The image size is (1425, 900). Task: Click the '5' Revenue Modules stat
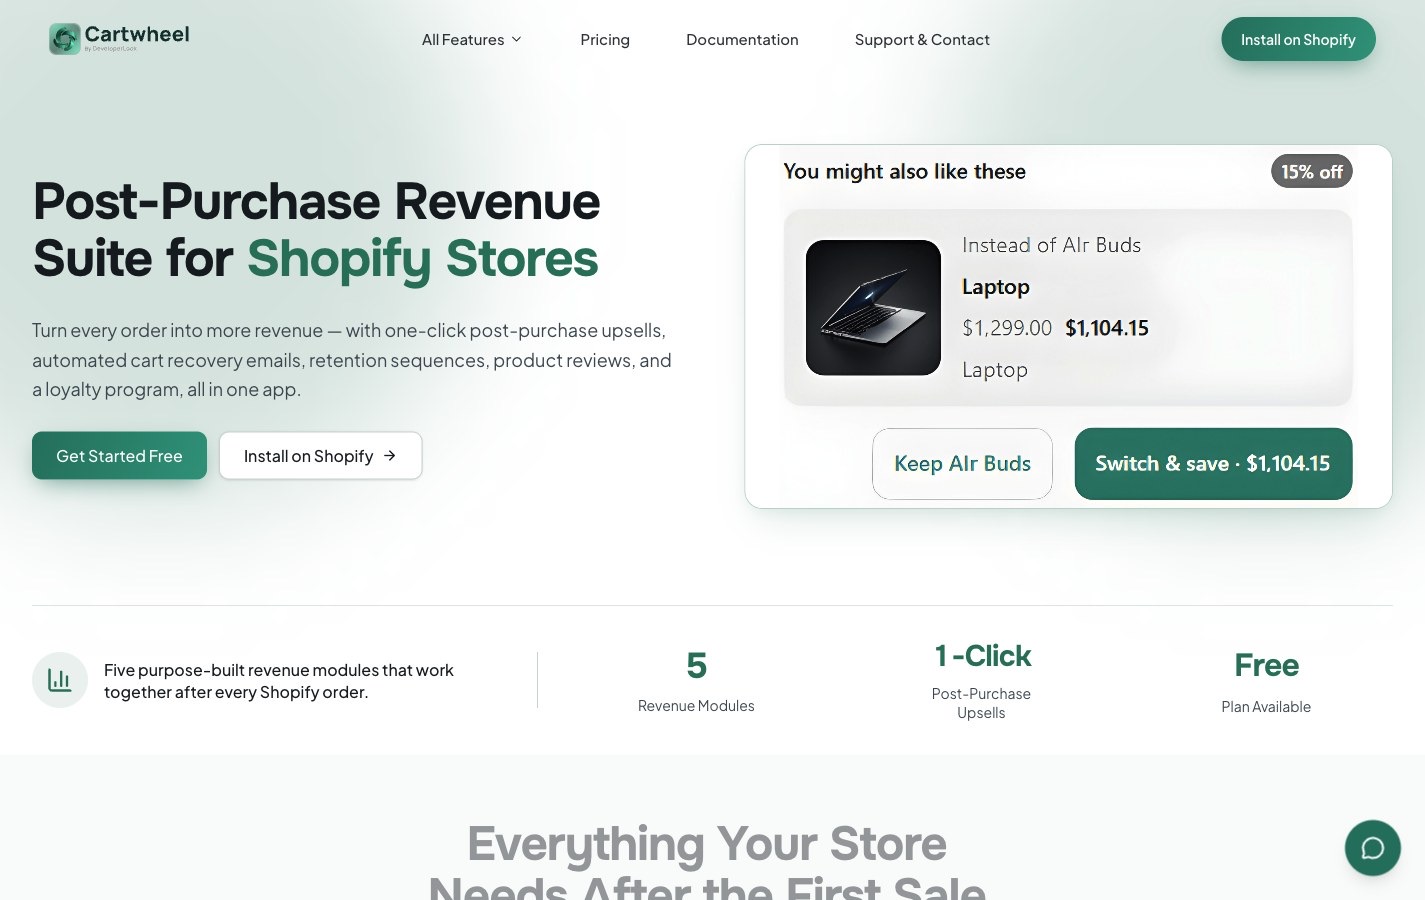(696, 665)
